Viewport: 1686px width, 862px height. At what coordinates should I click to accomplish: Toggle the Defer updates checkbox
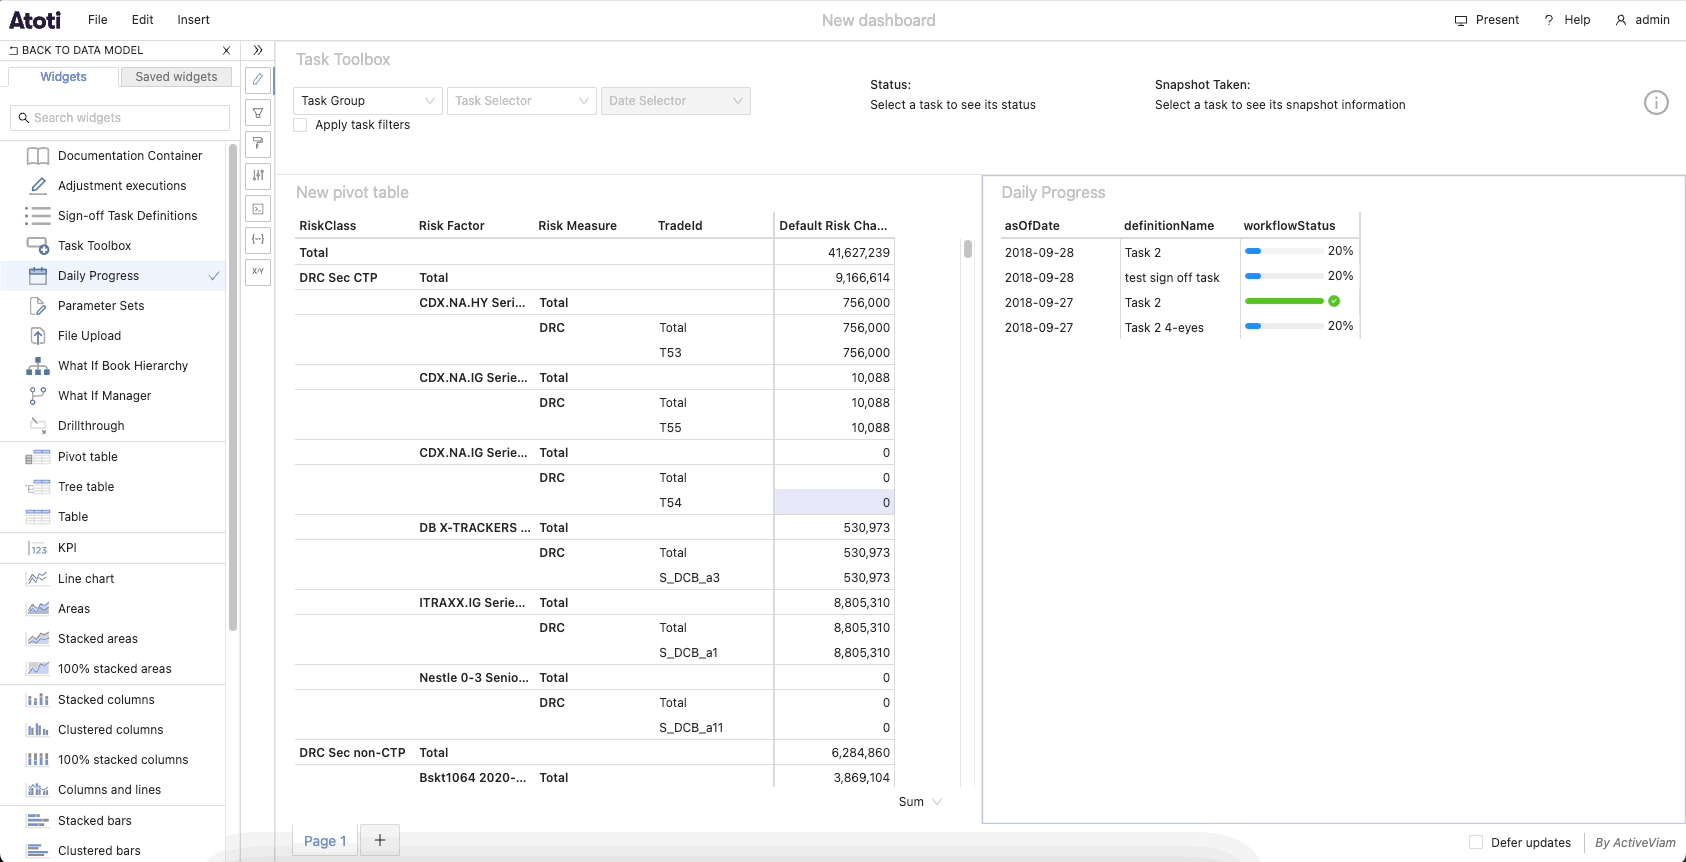[x=1476, y=843]
